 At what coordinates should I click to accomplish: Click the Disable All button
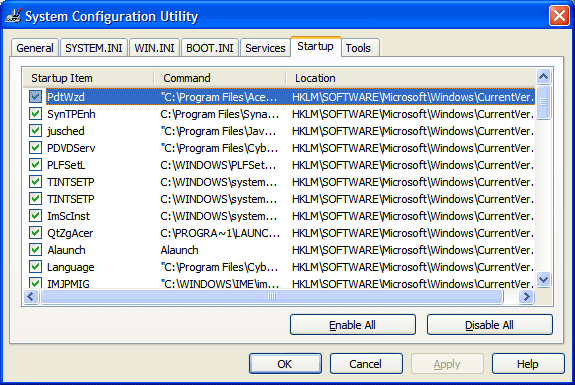[x=490, y=324]
